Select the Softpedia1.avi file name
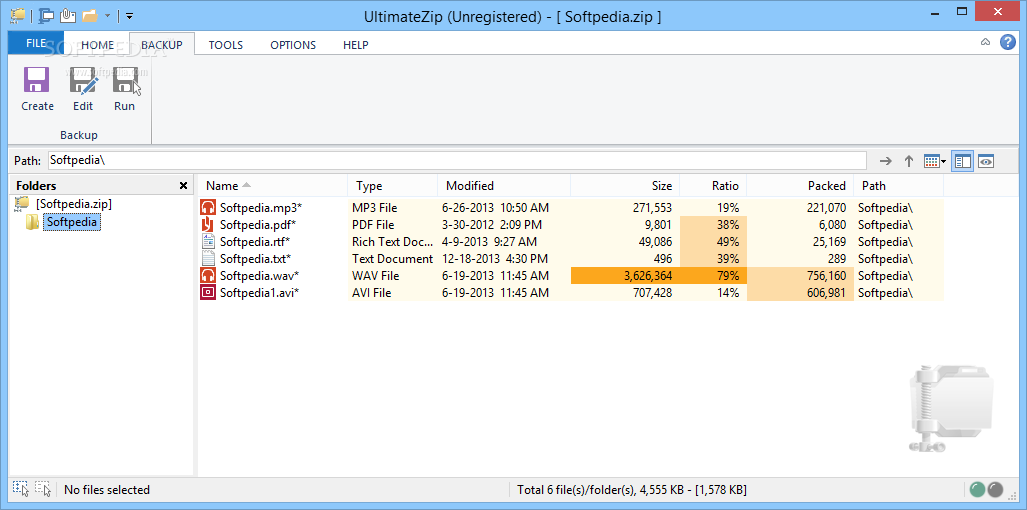Screen dimensions: 1027x510 259,293
